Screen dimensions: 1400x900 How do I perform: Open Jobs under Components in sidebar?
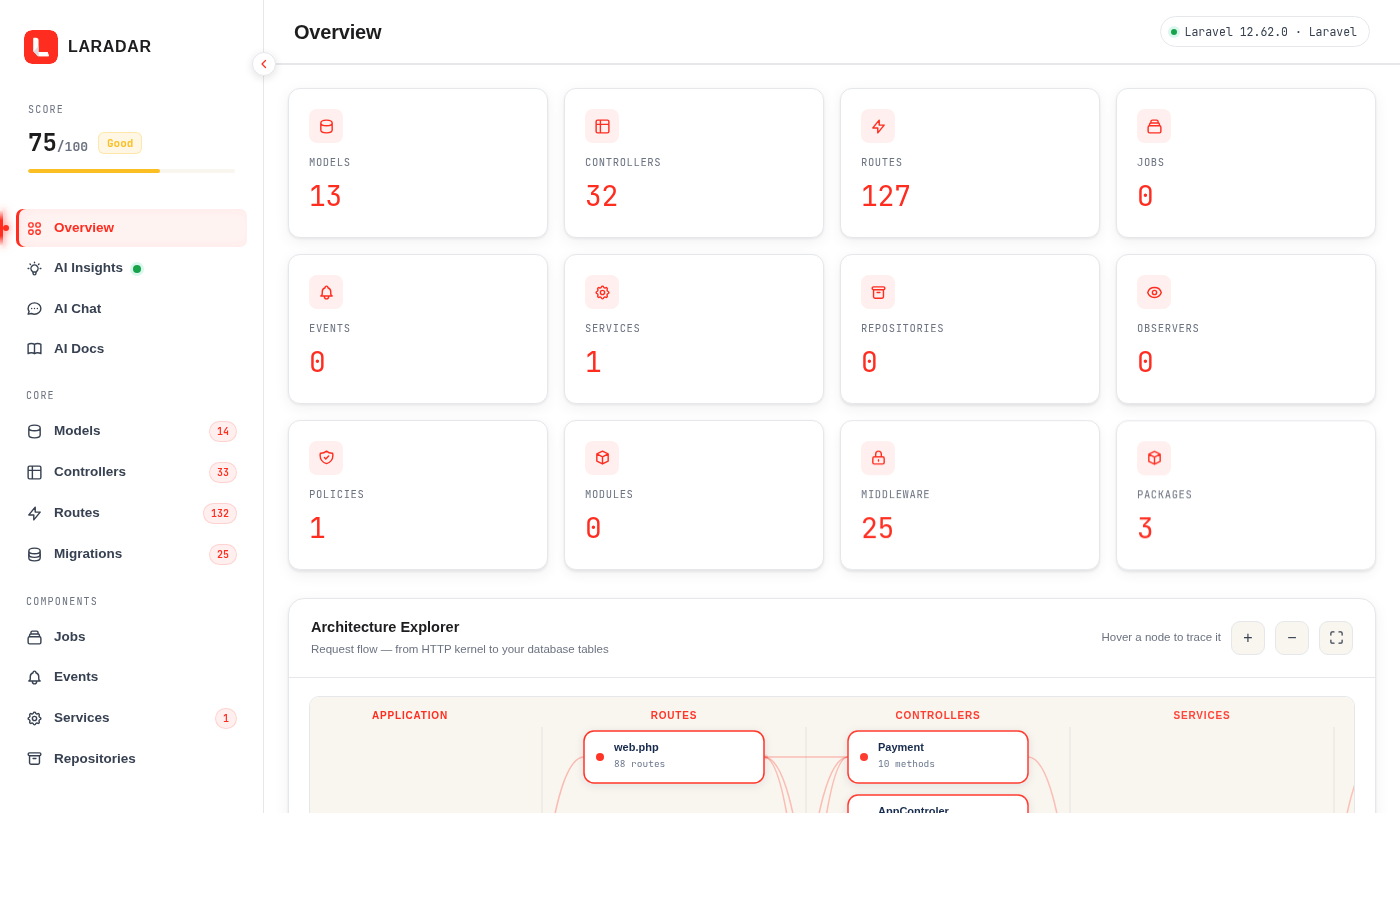click(x=132, y=637)
